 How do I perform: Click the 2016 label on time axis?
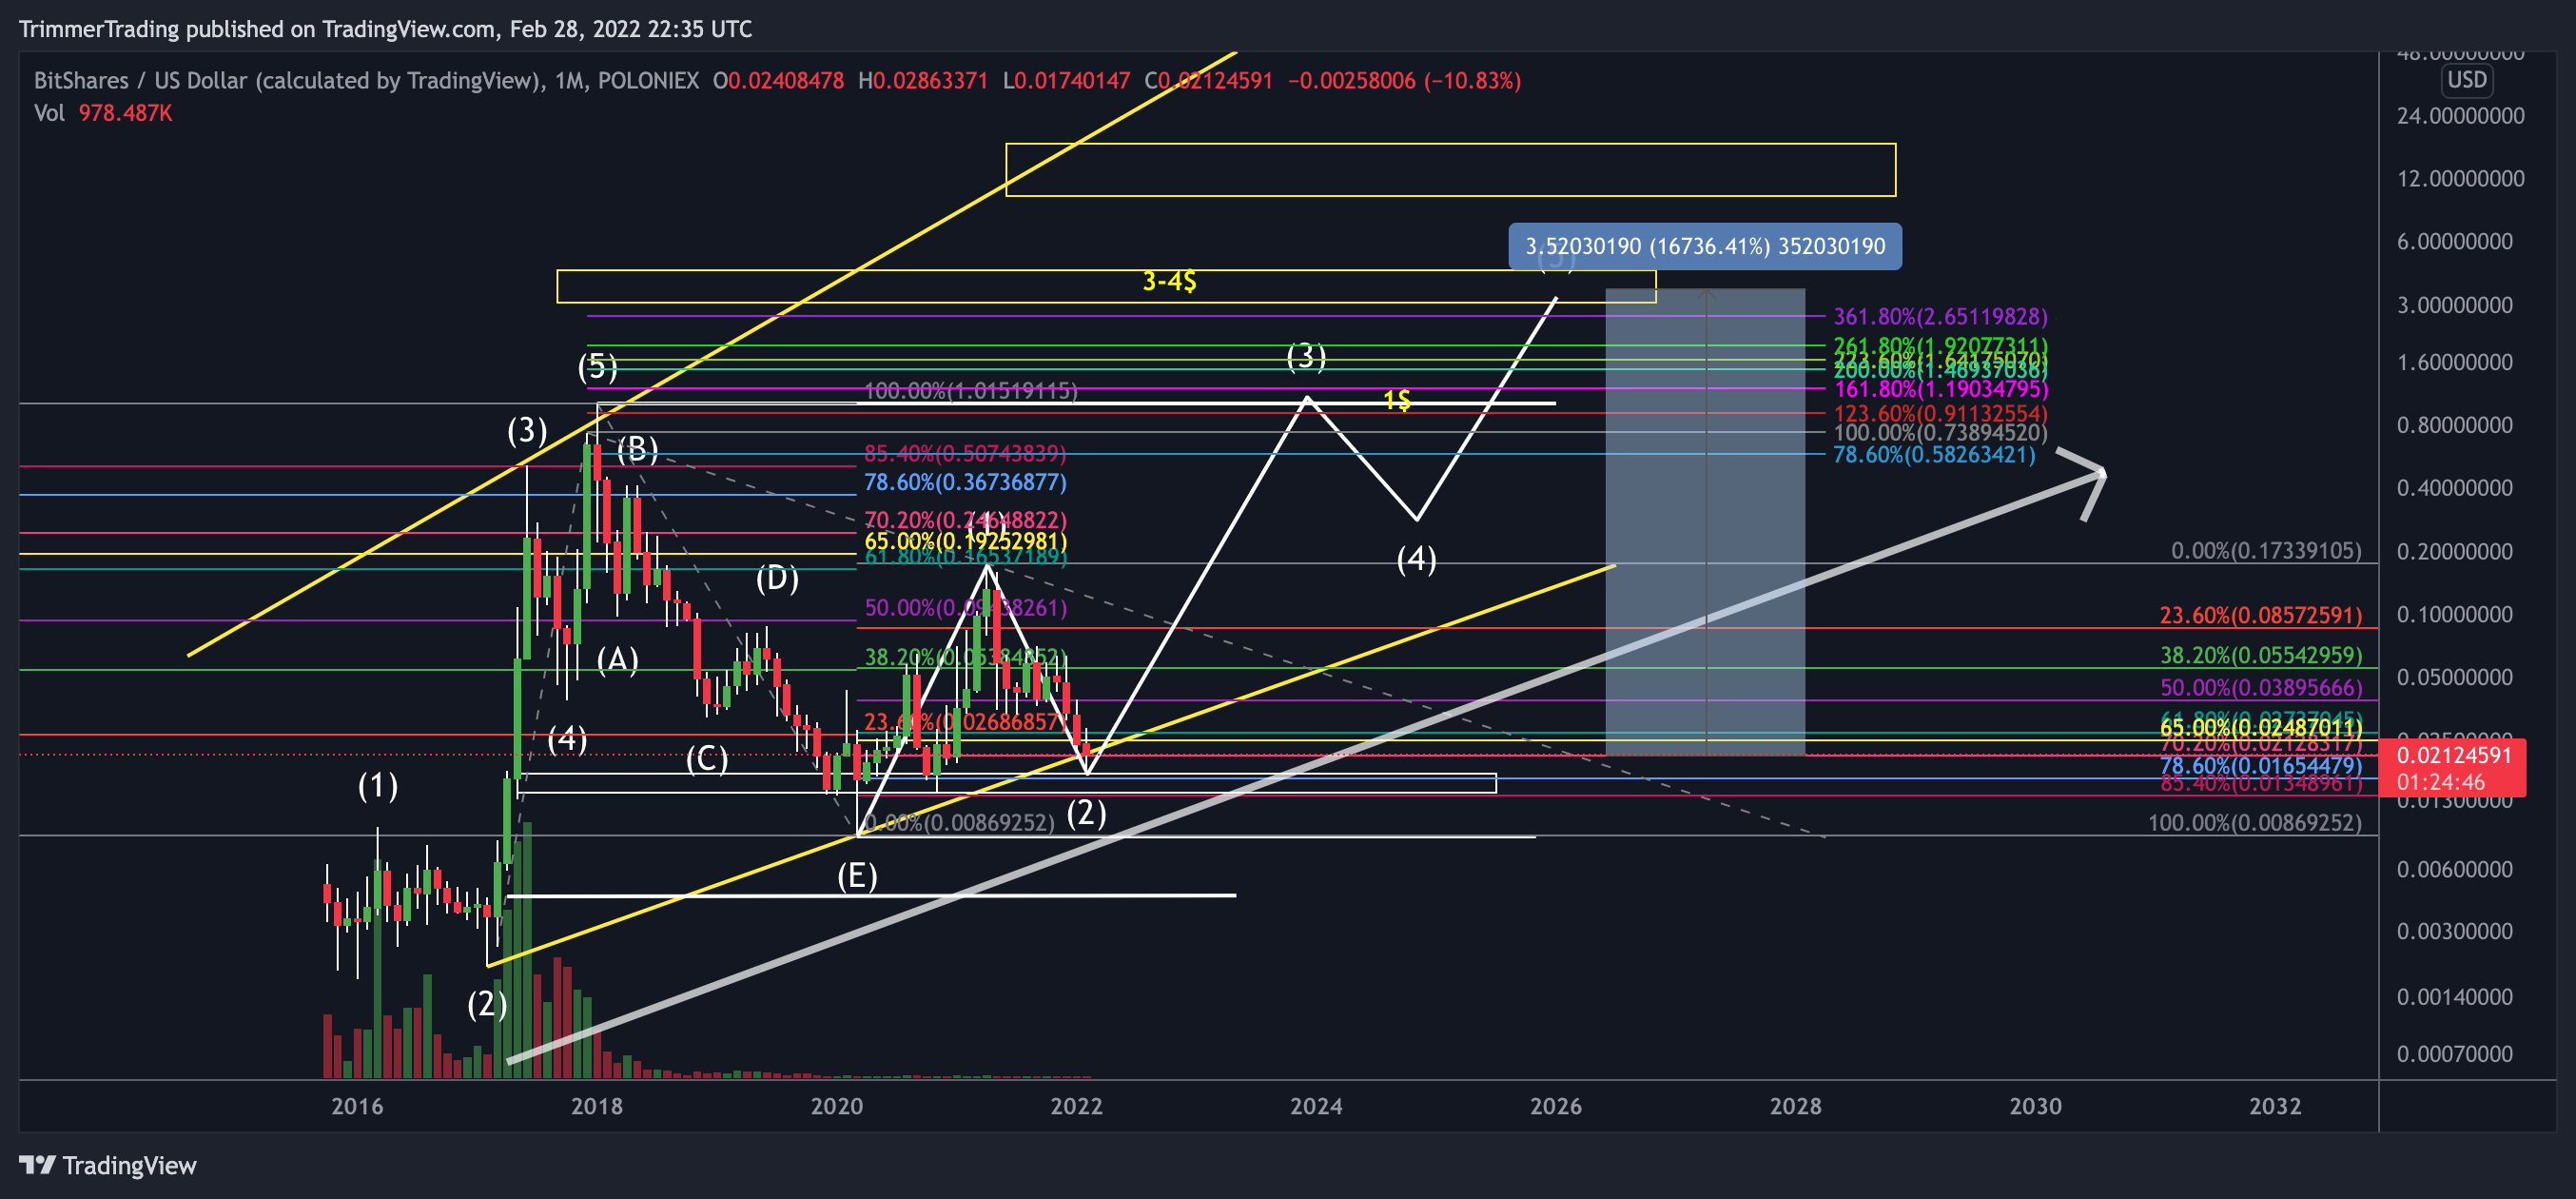[x=357, y=1106]
